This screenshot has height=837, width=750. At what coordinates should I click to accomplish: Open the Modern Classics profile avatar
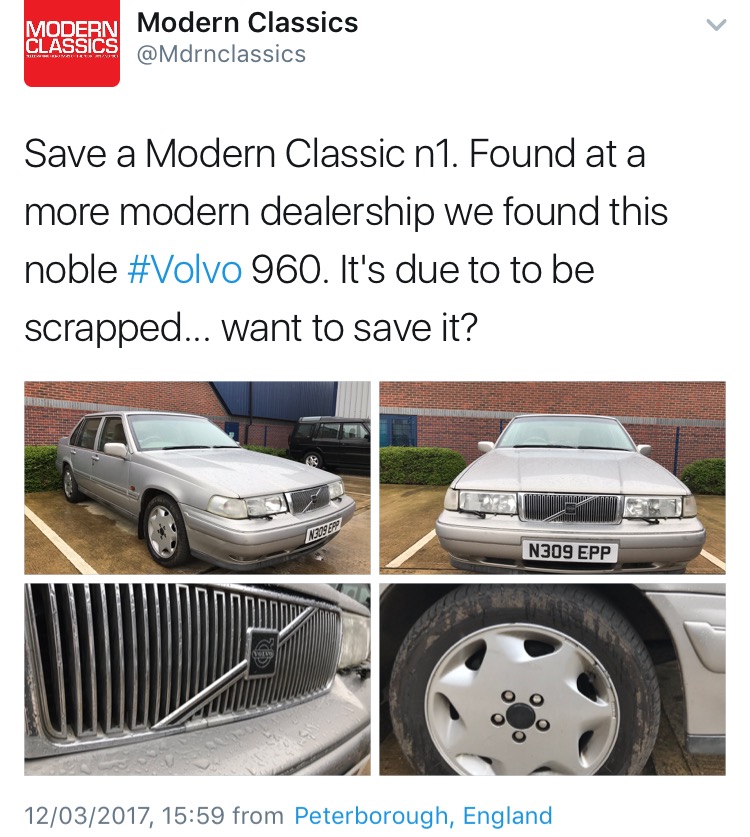click(x=72, y=43)
